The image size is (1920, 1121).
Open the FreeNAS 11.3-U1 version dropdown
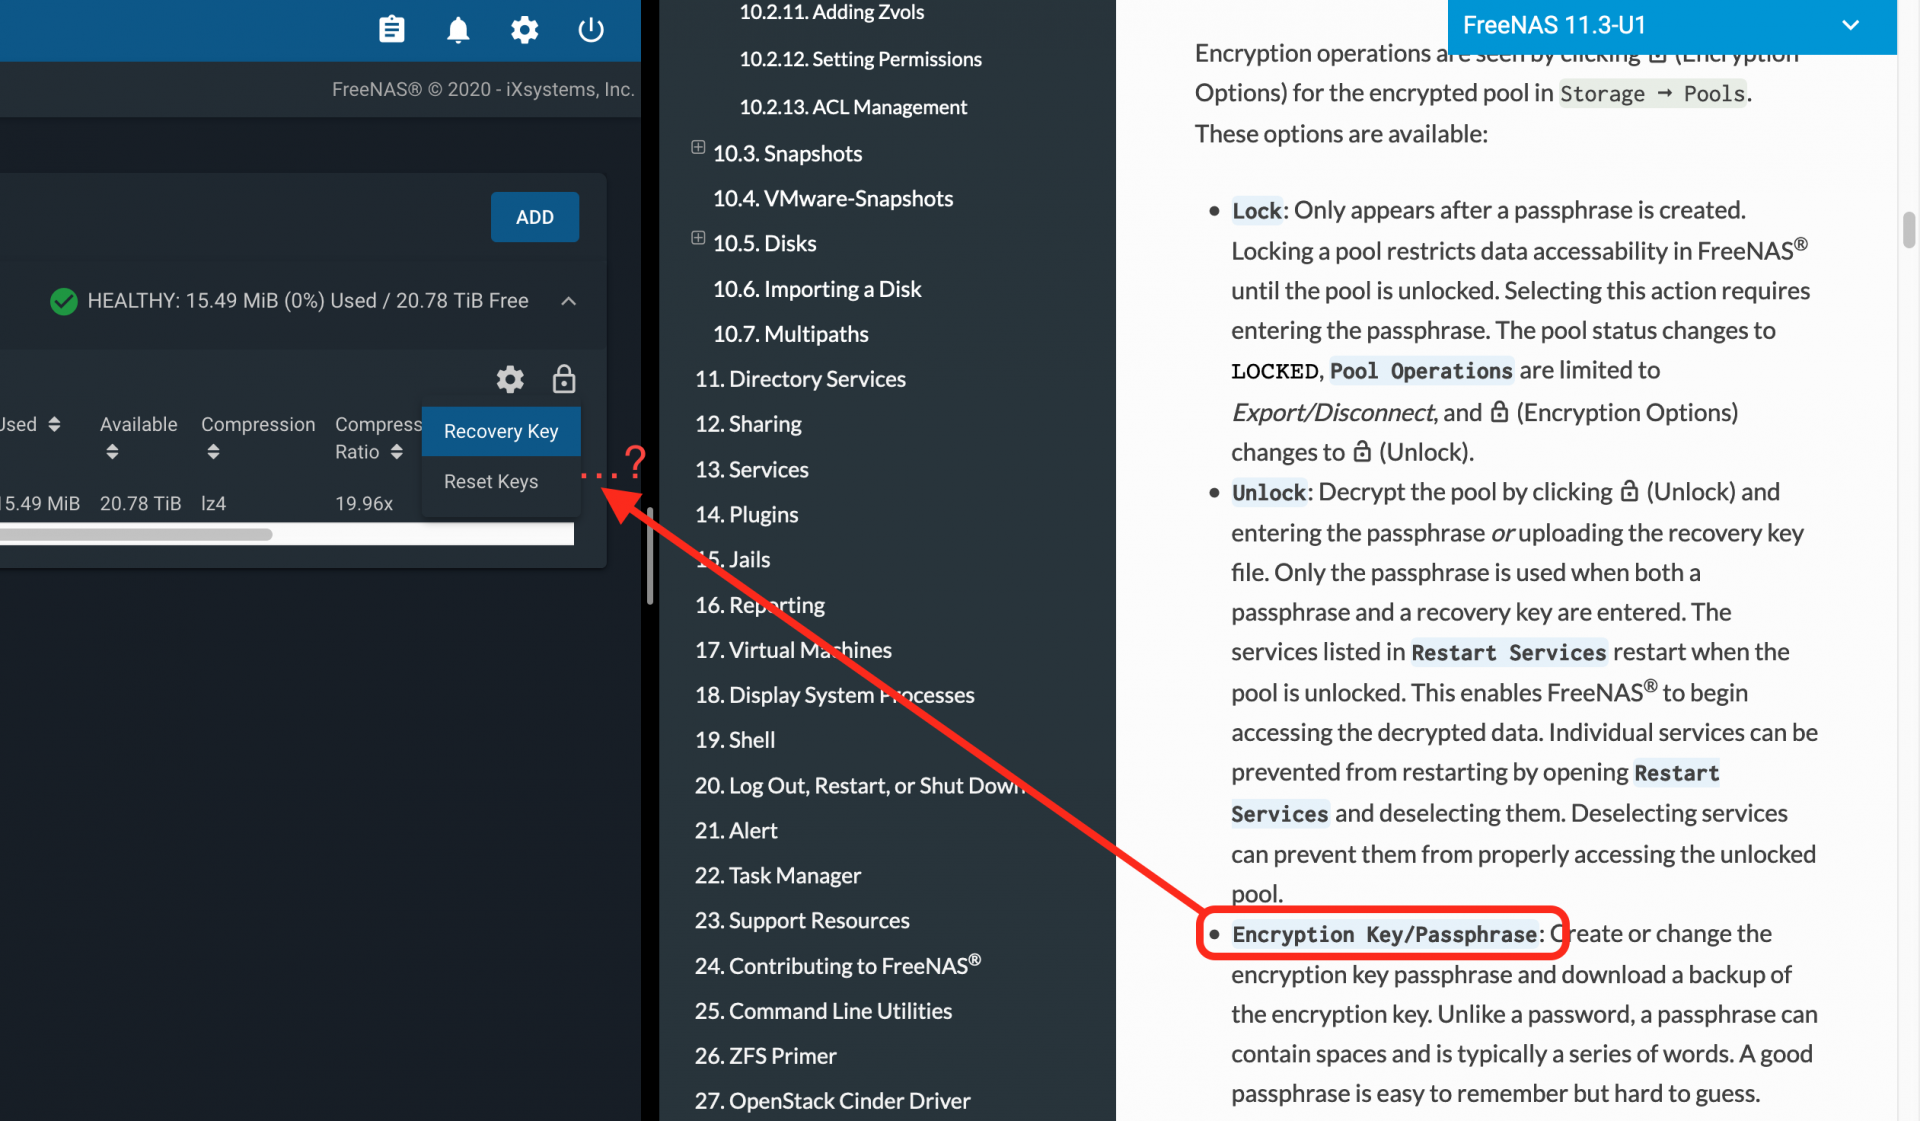1672,26
